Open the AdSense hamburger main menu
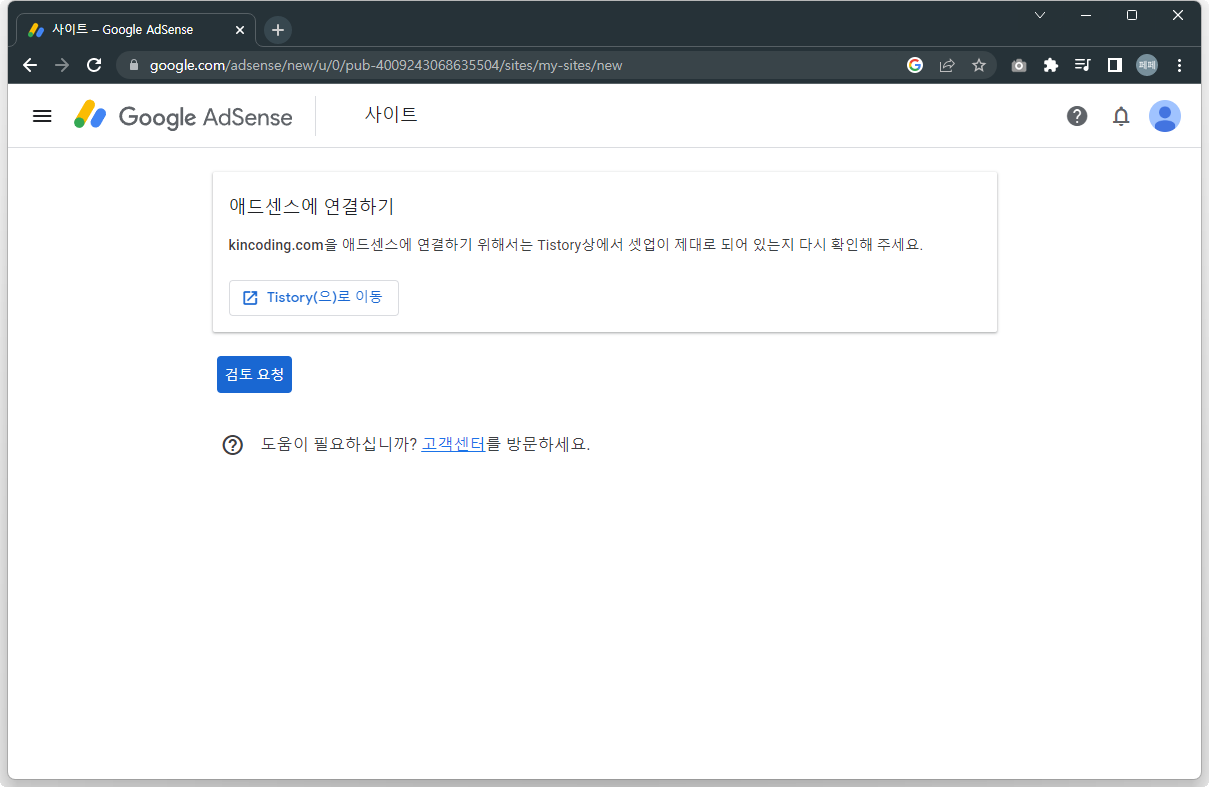 pos(42,116)
